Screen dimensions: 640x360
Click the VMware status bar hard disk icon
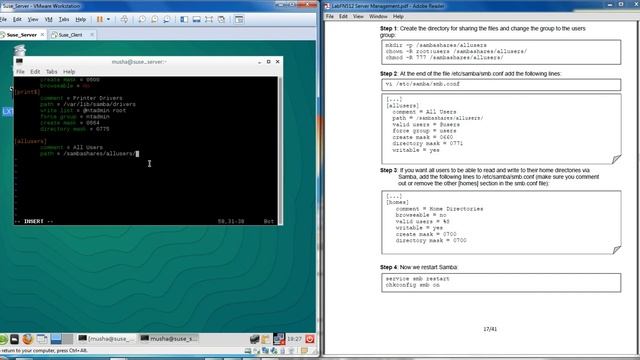(x=248, y=351)
